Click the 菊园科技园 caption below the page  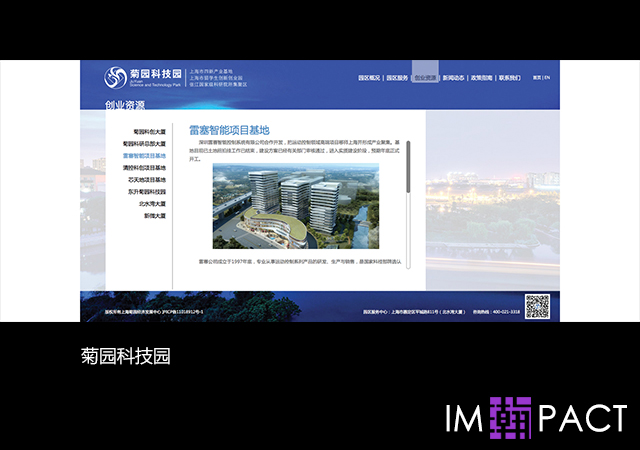[125, 356]
